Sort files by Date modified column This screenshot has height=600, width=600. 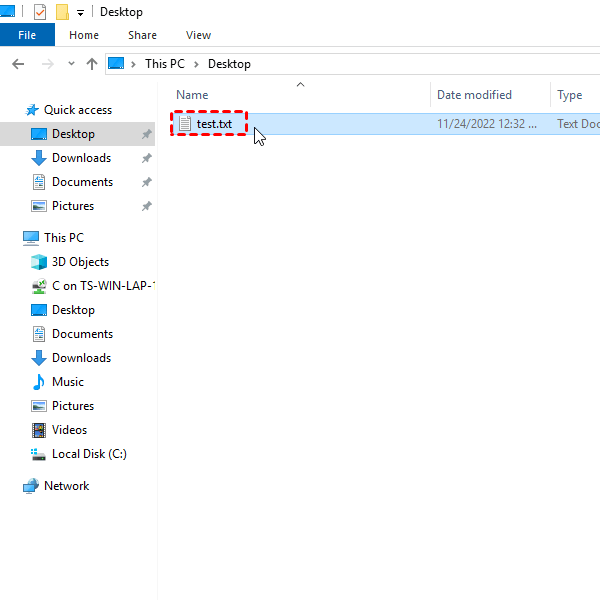point(474,95)
